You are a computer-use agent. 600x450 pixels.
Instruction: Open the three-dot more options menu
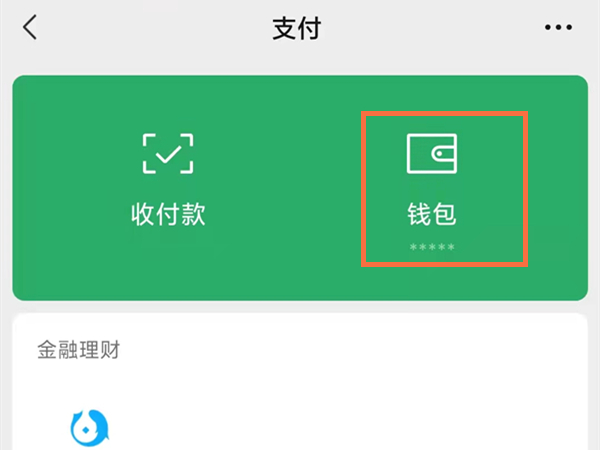pyautogui.click(x=558, y=27)
